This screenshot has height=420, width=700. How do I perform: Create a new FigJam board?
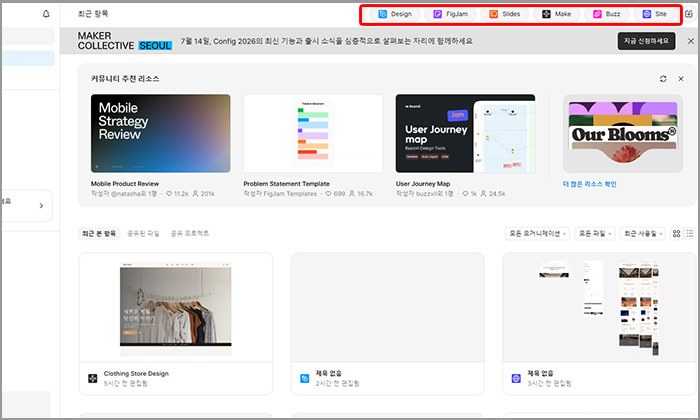tap(450, 14)
